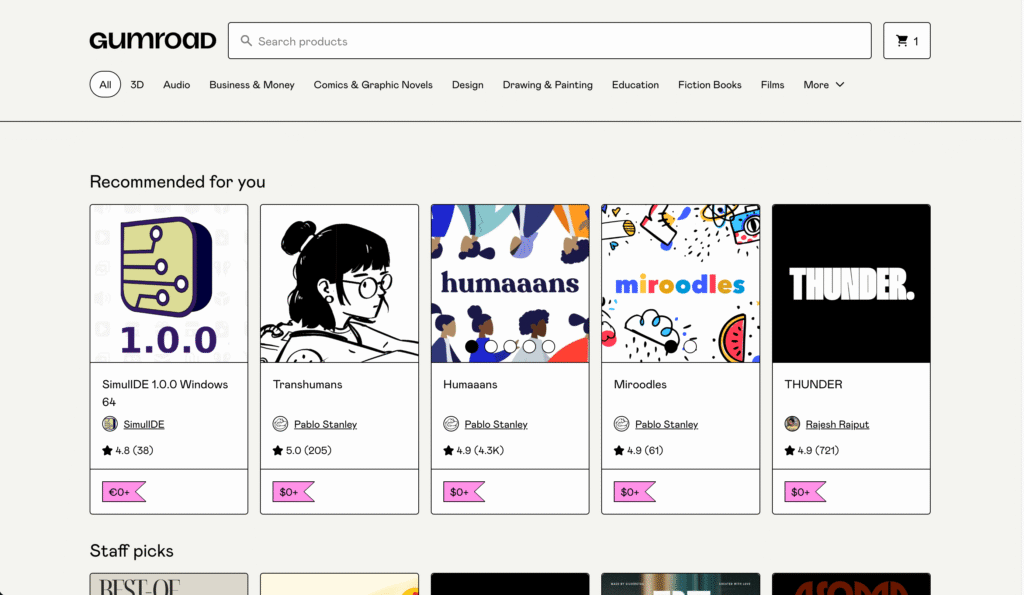The width and height of the screenshot is (1024, 595).
Task: Enable the 3D category filter
Action: pyautogui.click(x=137, y=85)
